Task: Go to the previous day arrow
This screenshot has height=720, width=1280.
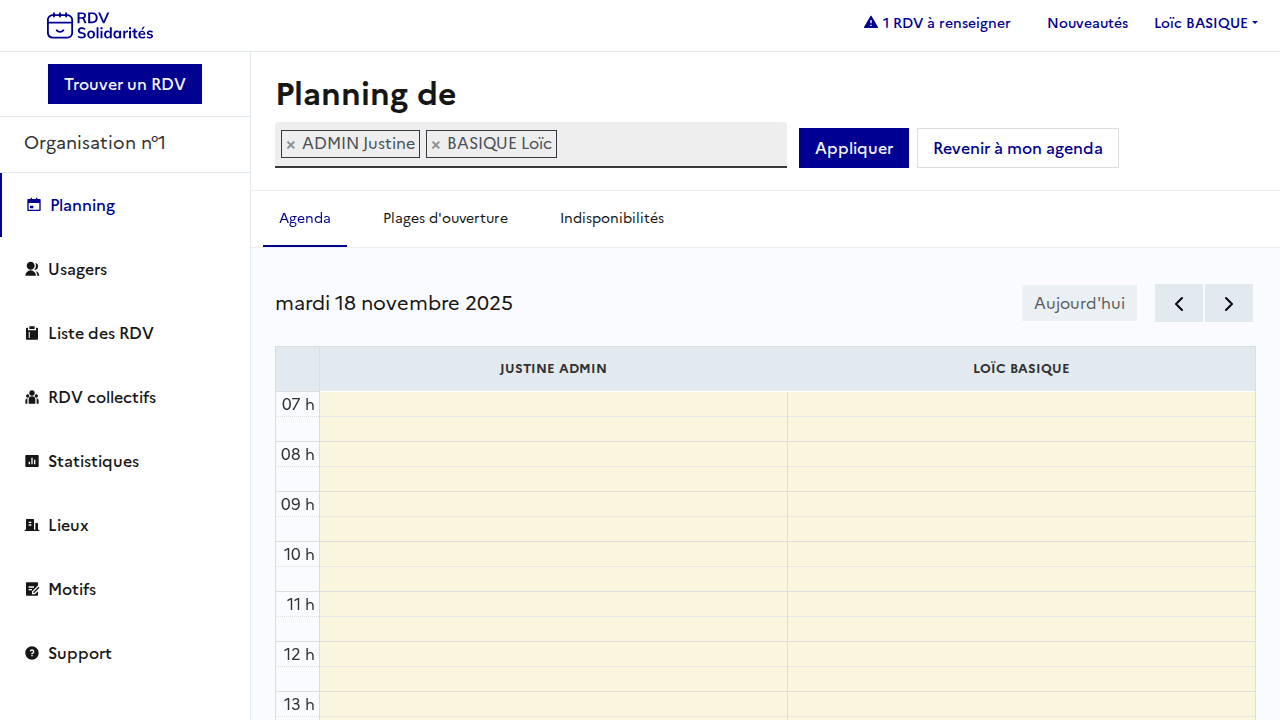Action: pos(1179,303)
